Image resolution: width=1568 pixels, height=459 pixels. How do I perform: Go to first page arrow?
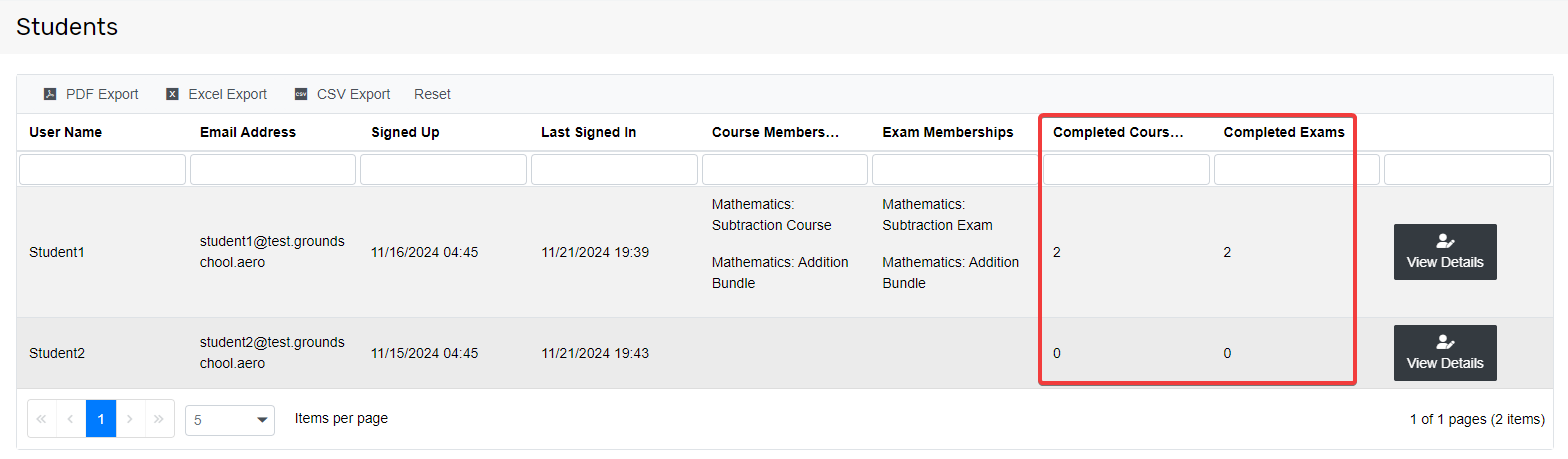click(41, 419)
